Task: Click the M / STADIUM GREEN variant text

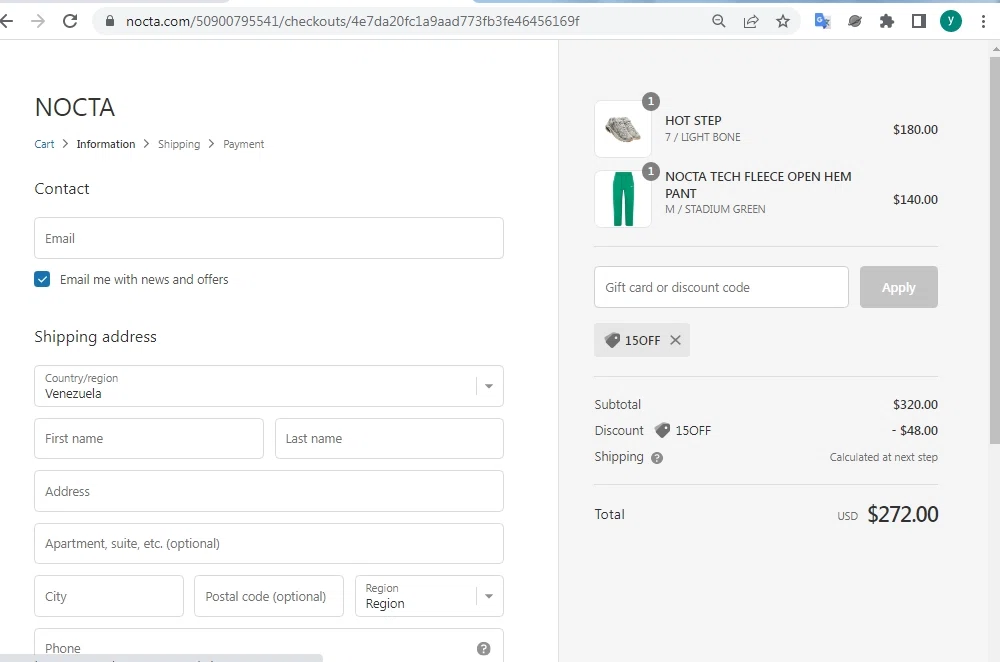Action: [x=715, y=209]
